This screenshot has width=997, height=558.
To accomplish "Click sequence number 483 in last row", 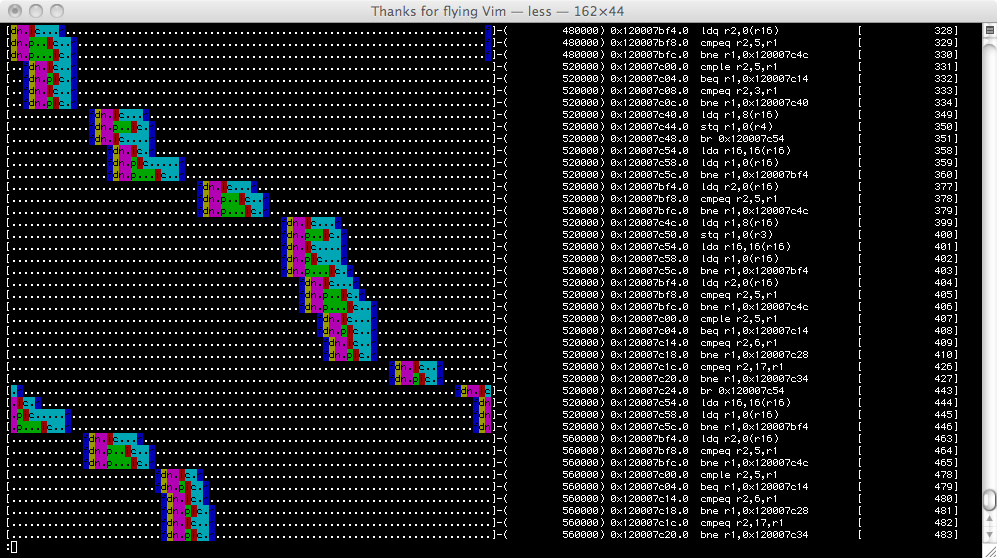I will [x=943, y=535].
